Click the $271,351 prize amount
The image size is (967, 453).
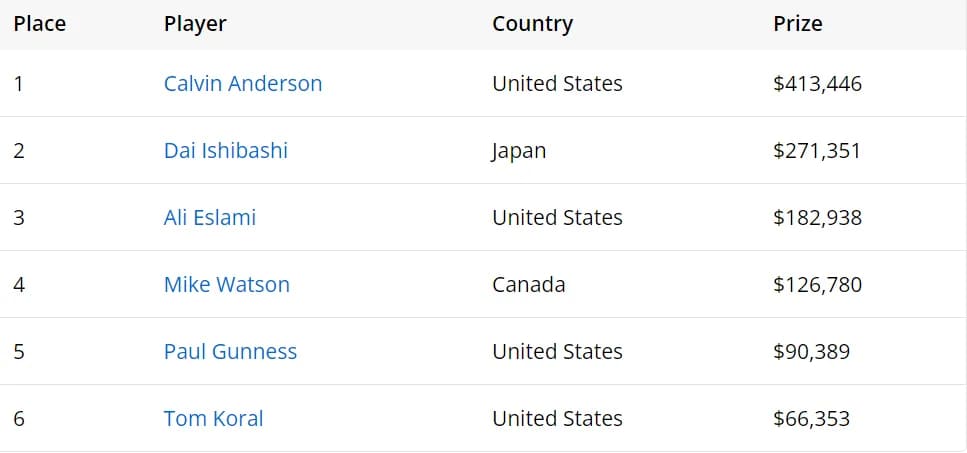816,151
